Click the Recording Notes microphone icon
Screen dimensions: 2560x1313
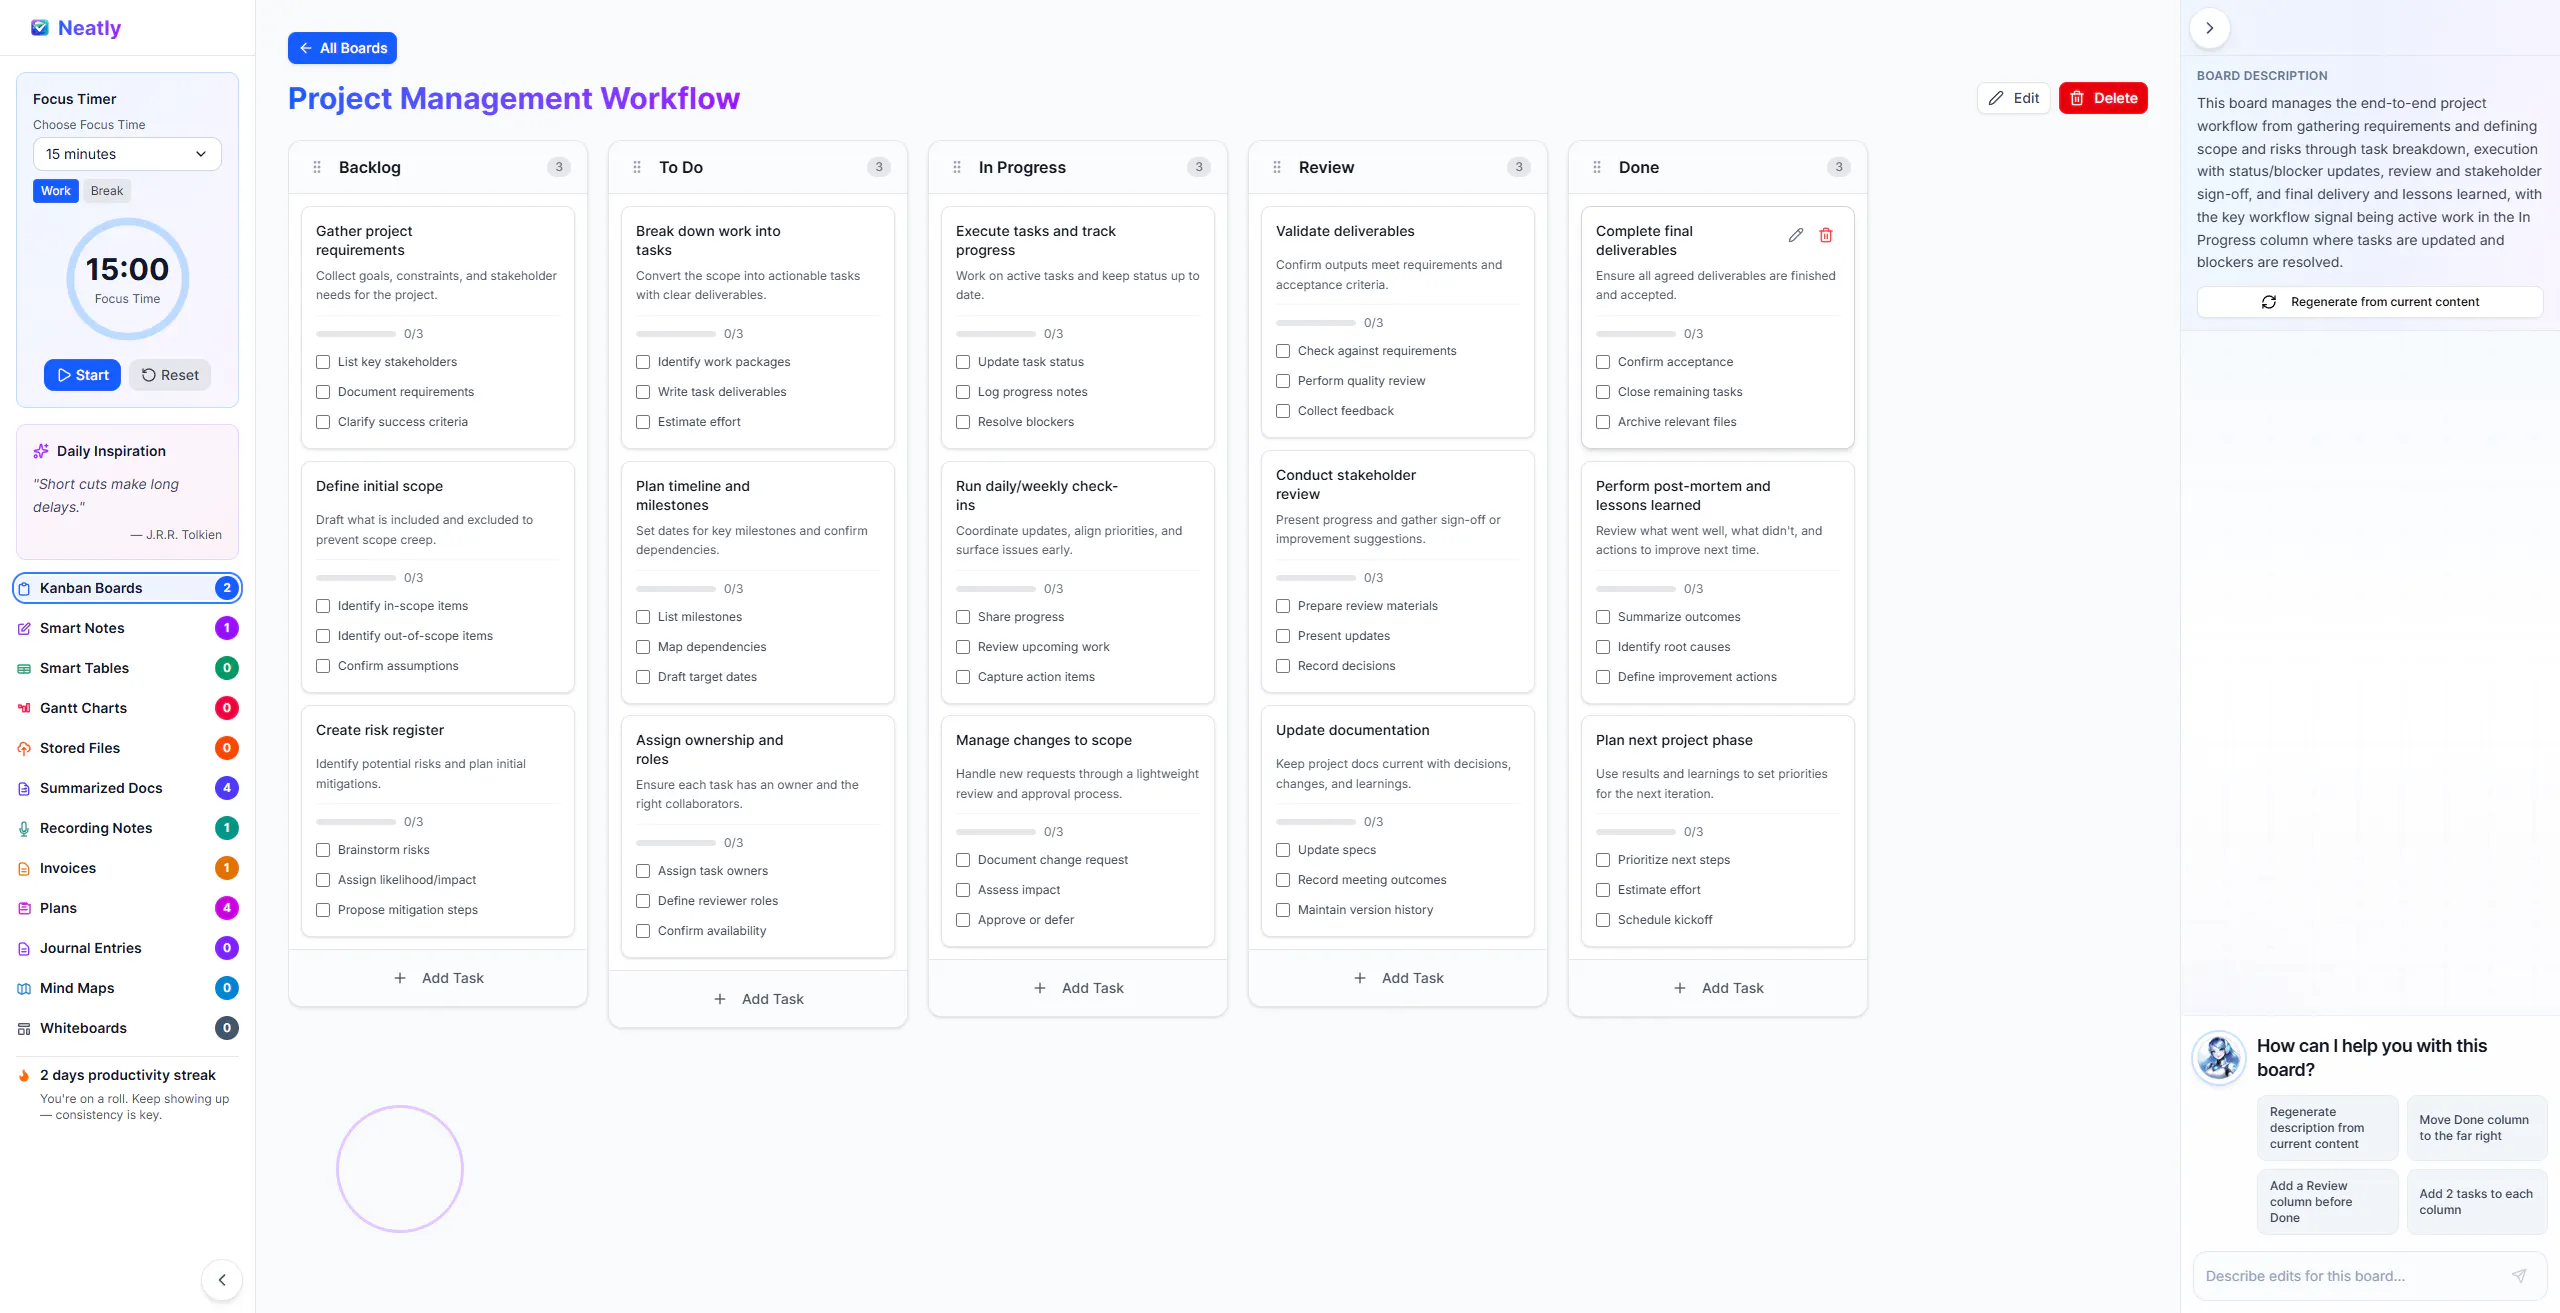pos(24,828)
